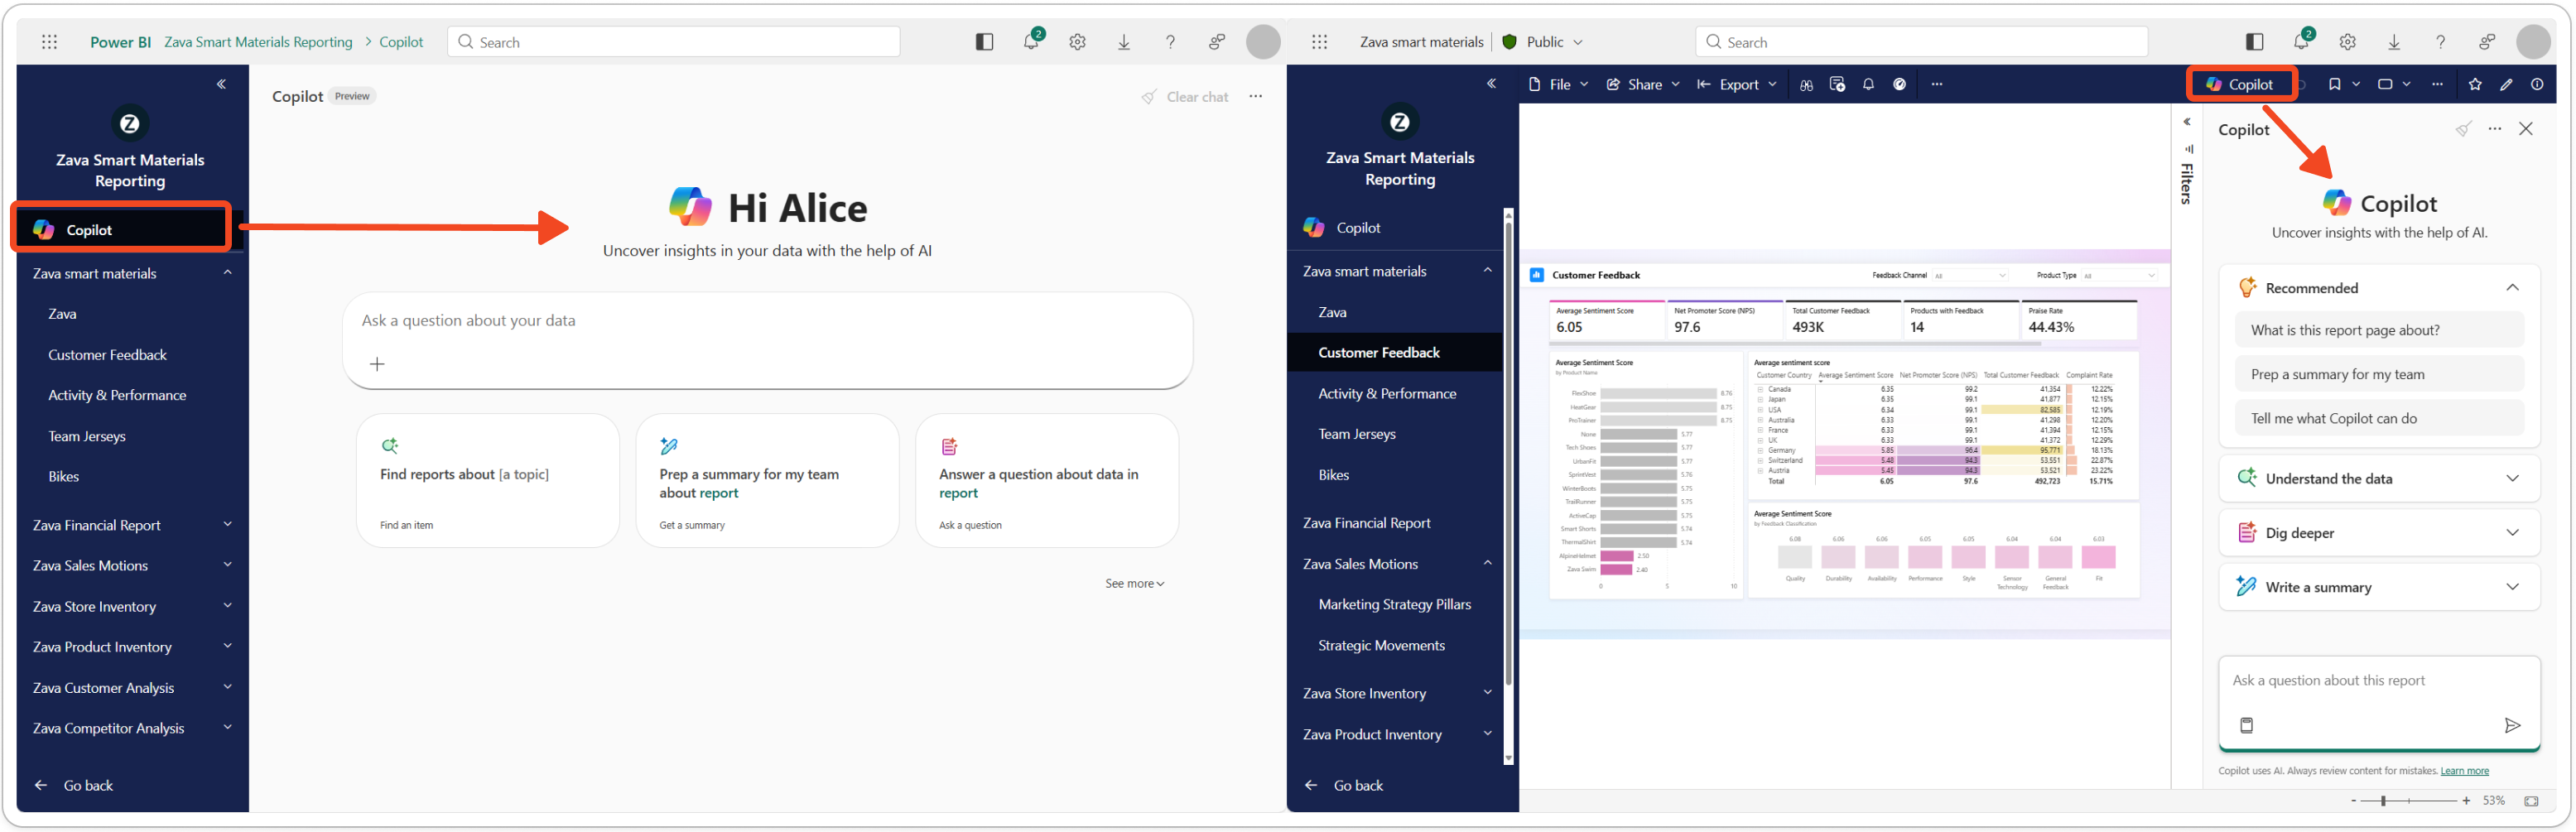2576x832 pixels.
Task: Open the Export dropdown in report toolbar
Action: click(x=1737, y=85)
